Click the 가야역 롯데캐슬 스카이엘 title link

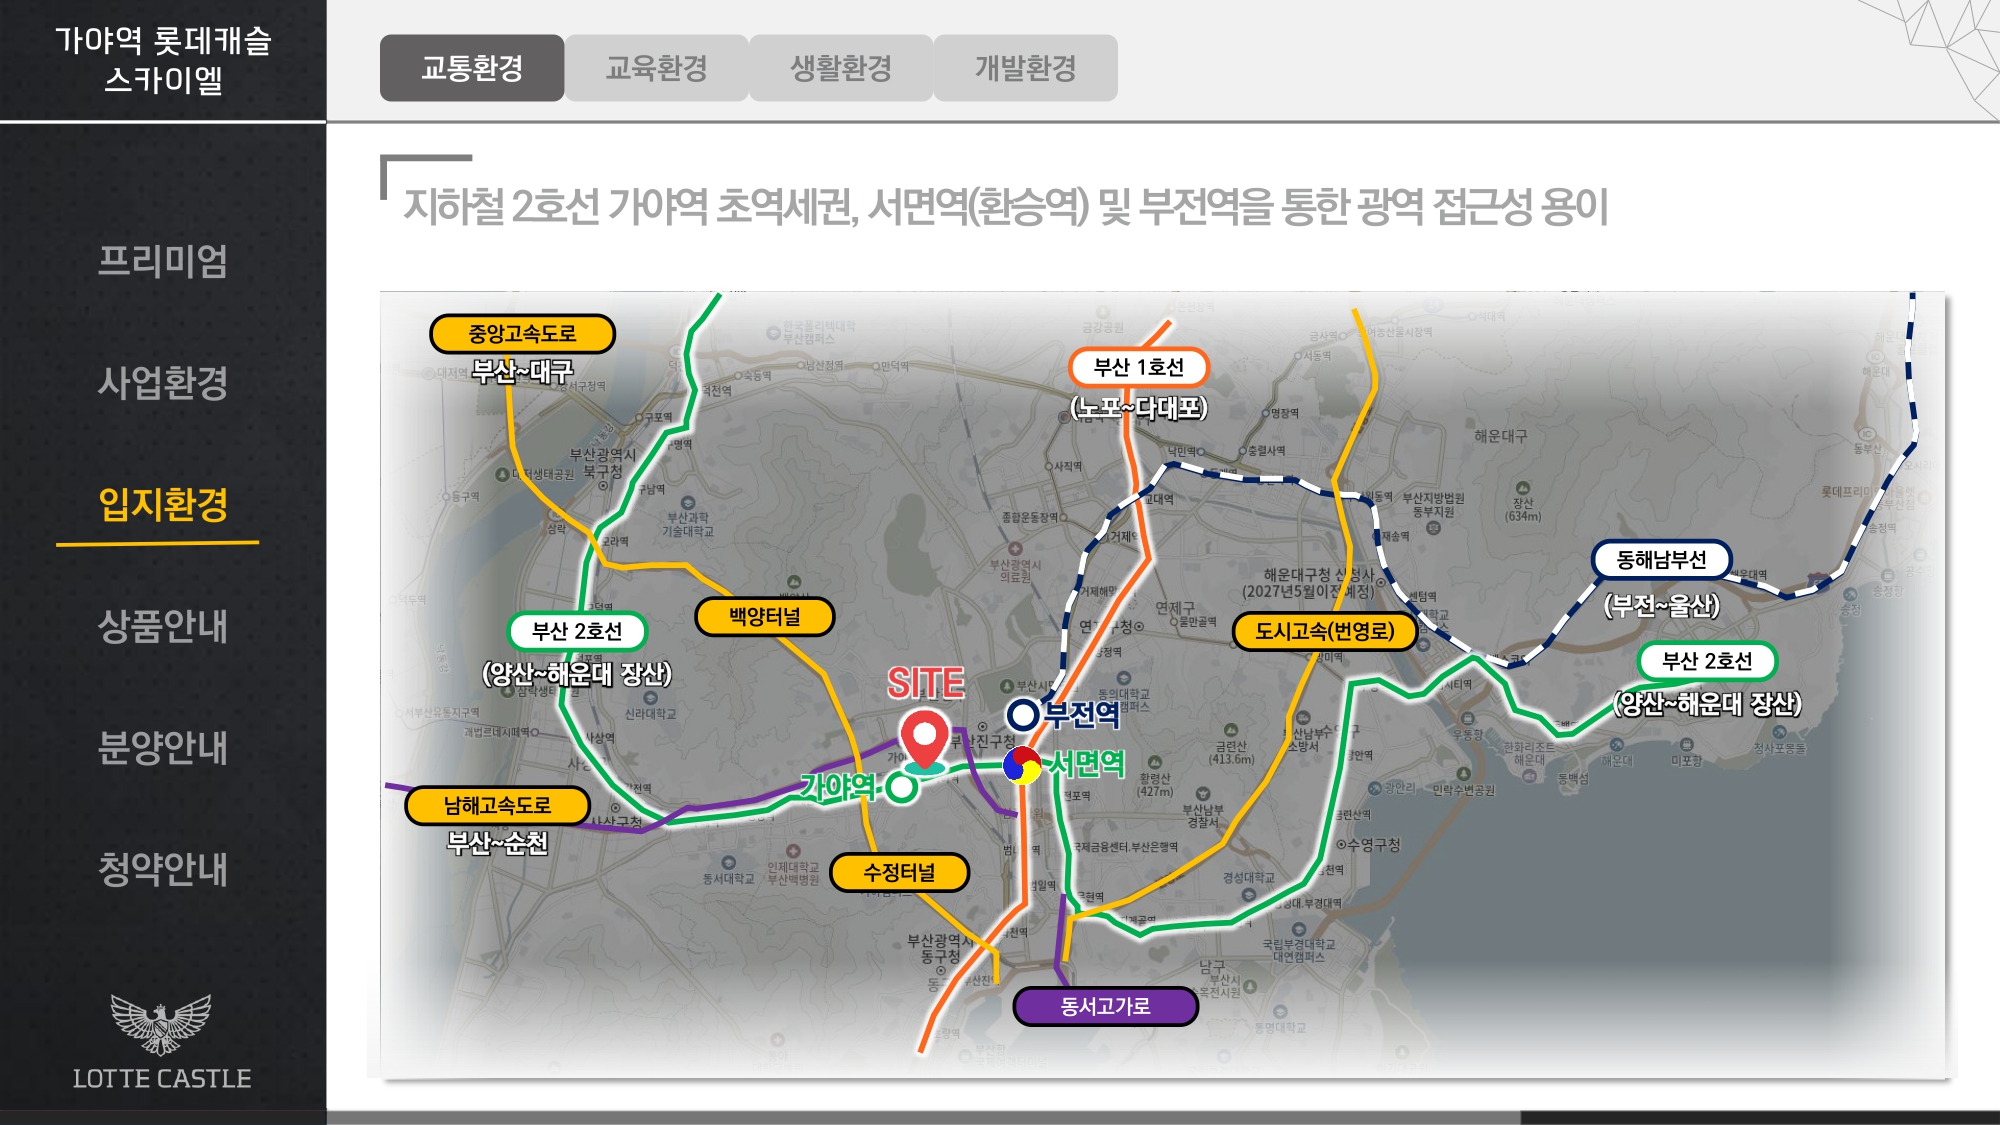162,60
